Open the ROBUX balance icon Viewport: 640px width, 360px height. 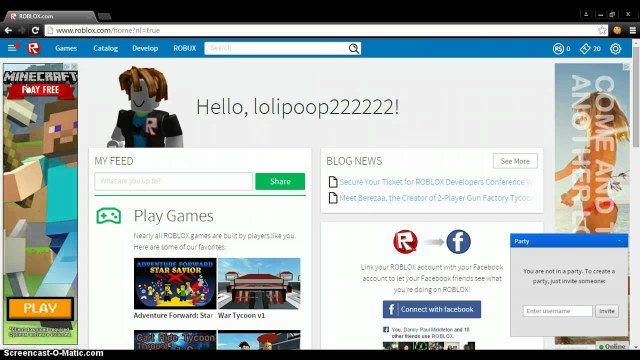(x=558, y=49)
